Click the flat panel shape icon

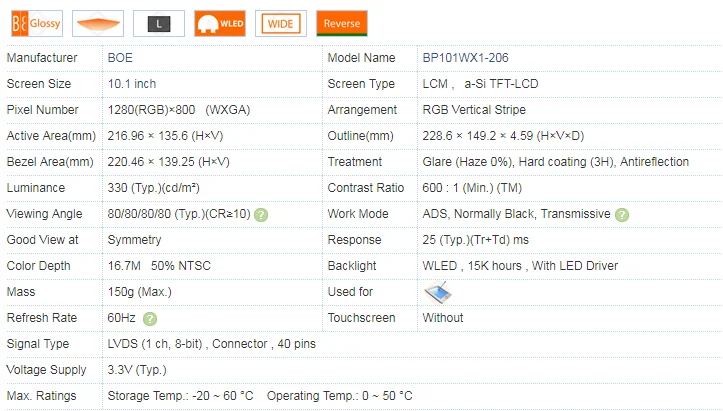(x=98, y=24)
